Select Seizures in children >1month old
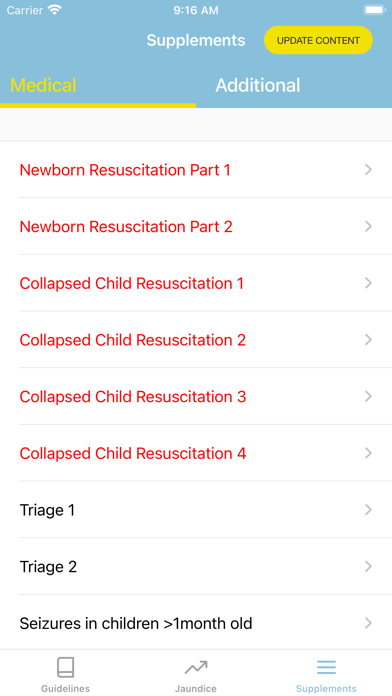The width and height of the screenshot is (392, 696). (196, 623)
